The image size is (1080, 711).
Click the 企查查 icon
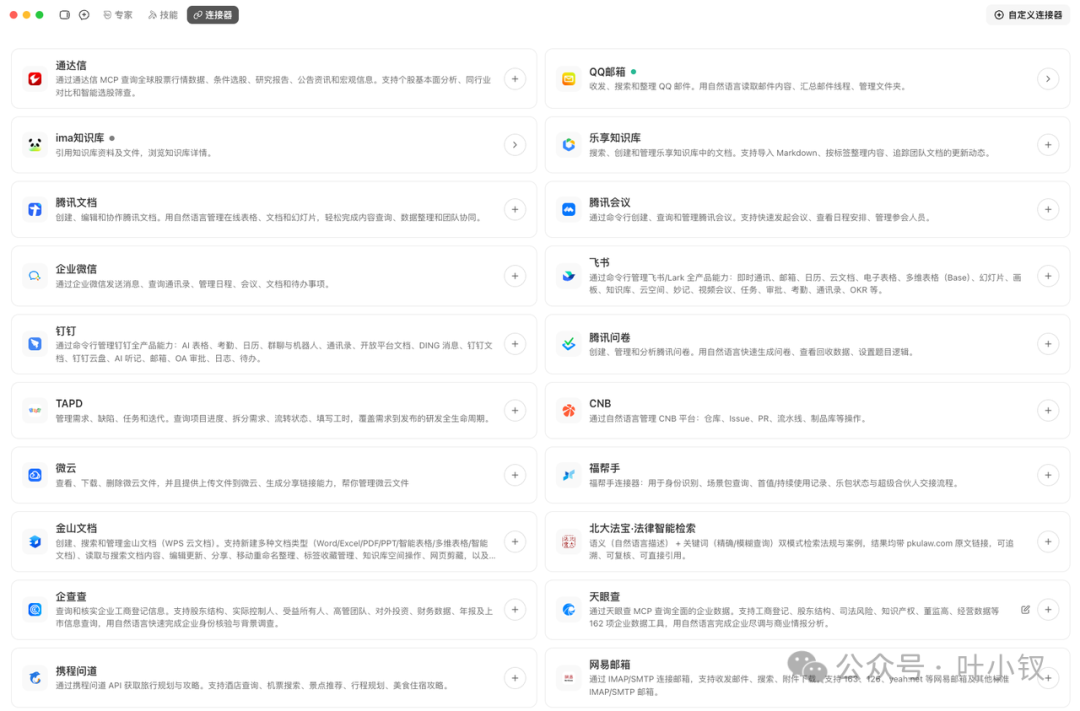[34, 610]
